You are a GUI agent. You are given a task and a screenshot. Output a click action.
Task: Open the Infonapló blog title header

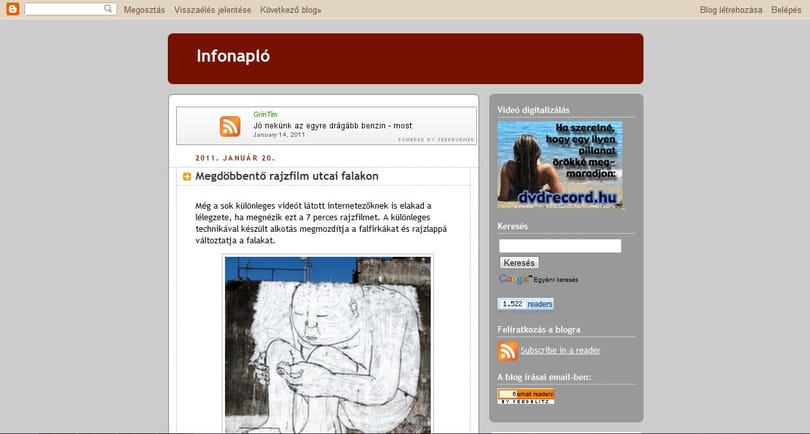pos(233,56)
